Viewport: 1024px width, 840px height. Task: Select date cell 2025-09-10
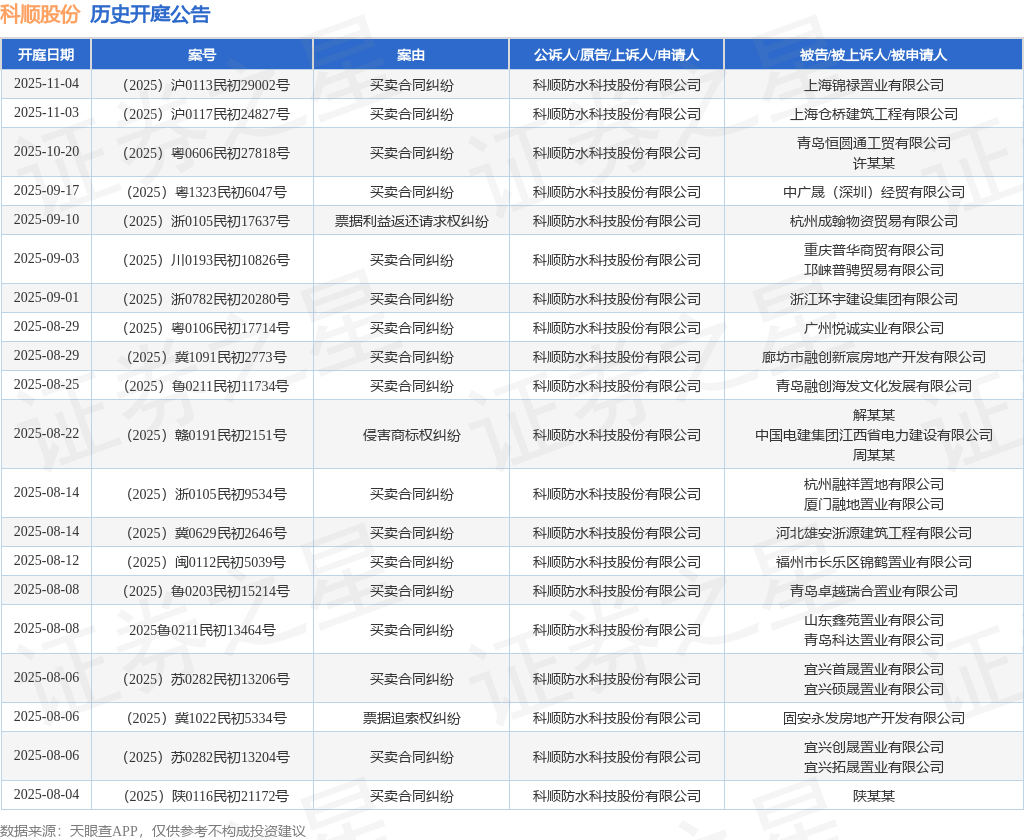click(x=46, y=219)
